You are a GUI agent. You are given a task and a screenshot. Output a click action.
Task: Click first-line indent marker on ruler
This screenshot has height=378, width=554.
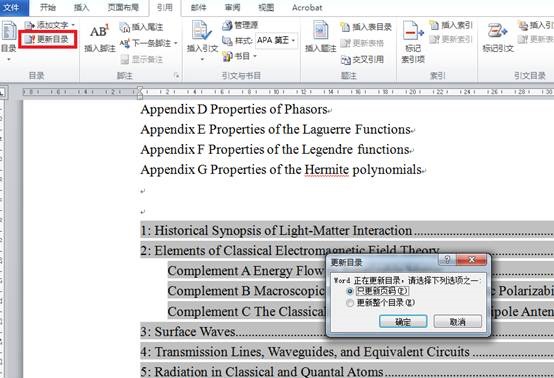coord(140,89)
